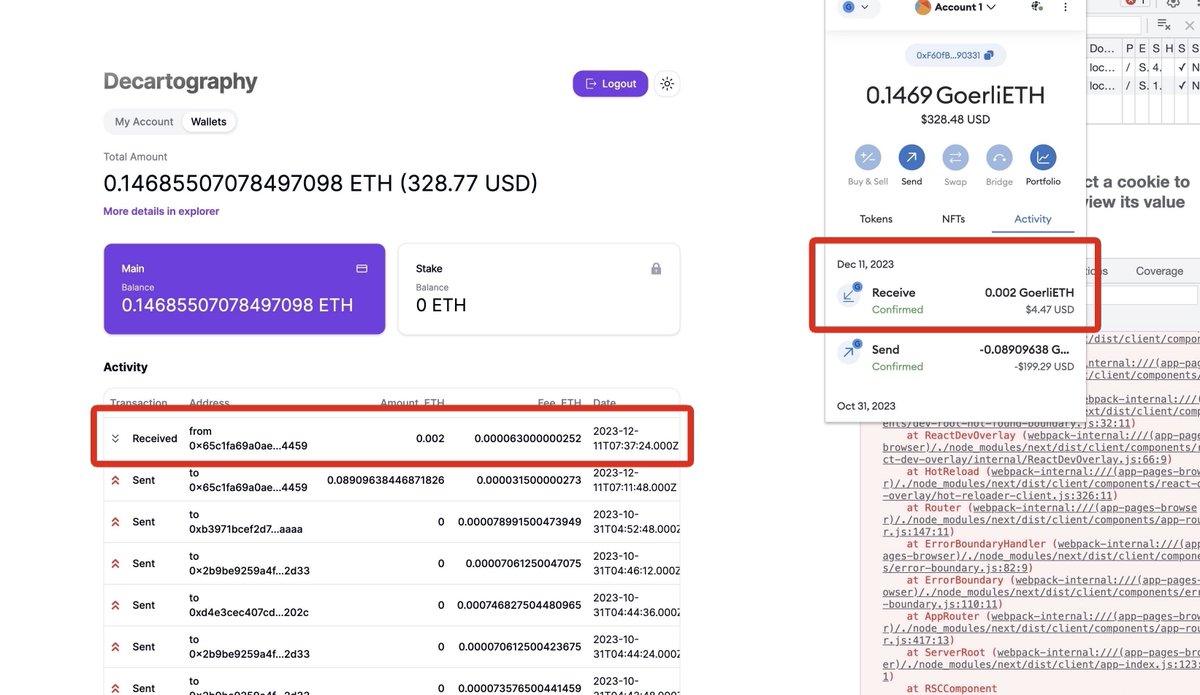Screen dimensions: 1200x695
Task: Open the Coverage tab in DevTools
Action: pyautogui.click(x=1158, y=271)
